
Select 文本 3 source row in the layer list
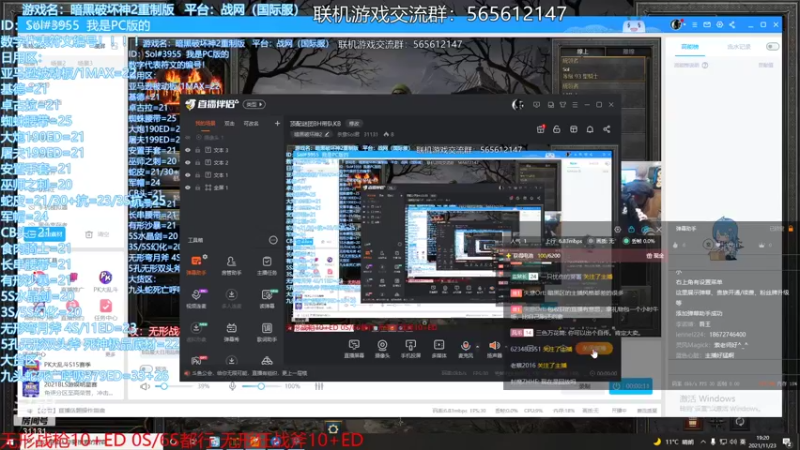pos(232,150)
